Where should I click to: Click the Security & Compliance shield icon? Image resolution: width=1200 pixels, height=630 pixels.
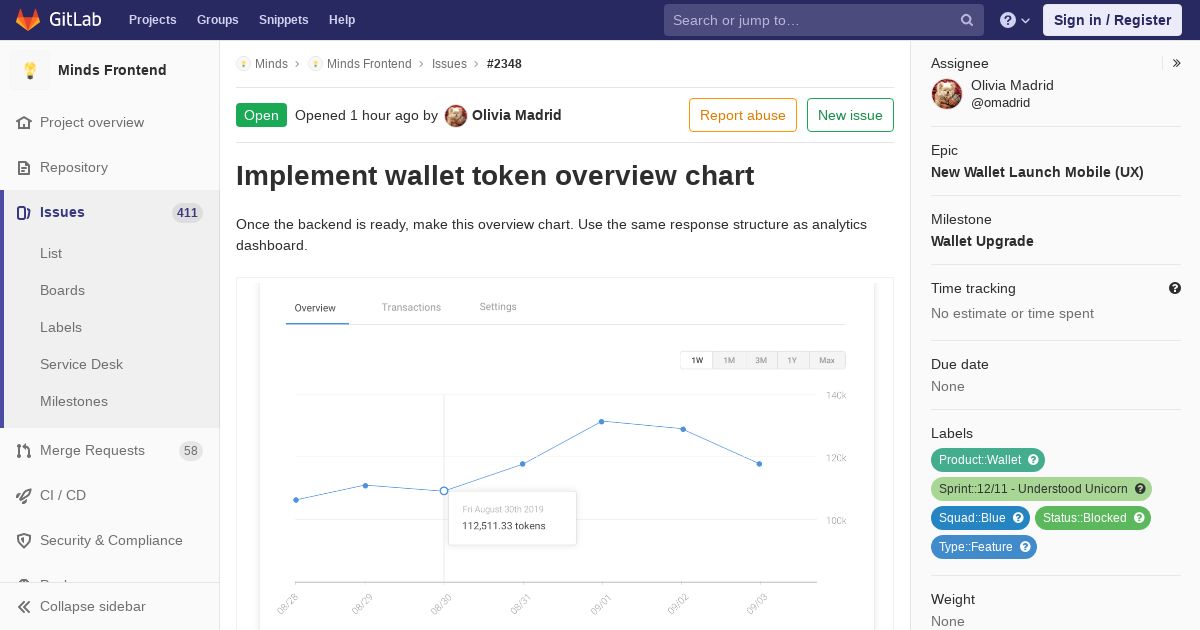tap(24, 541)
